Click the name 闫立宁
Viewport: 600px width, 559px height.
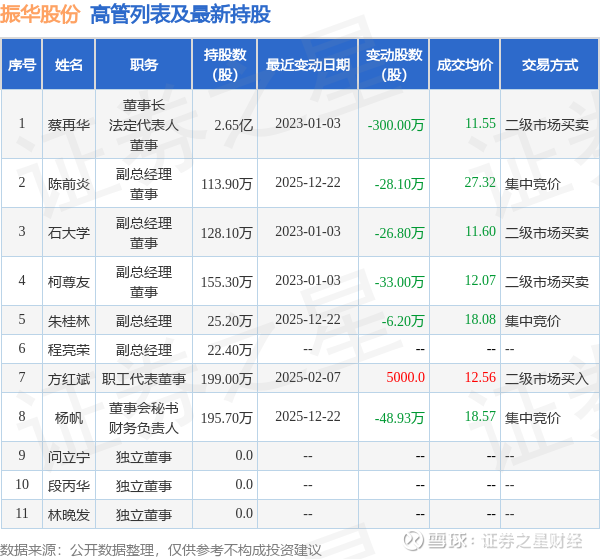point(69,456)
